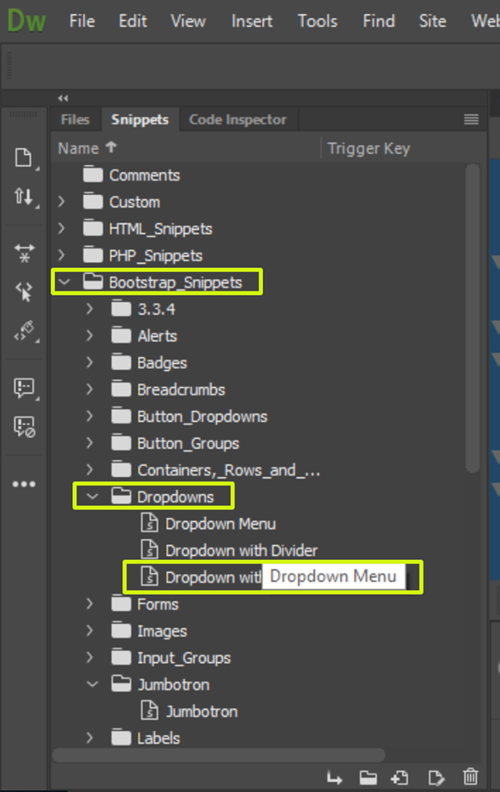
Task: Click the Trigger Key column header
Action: (x=369, y=148)
